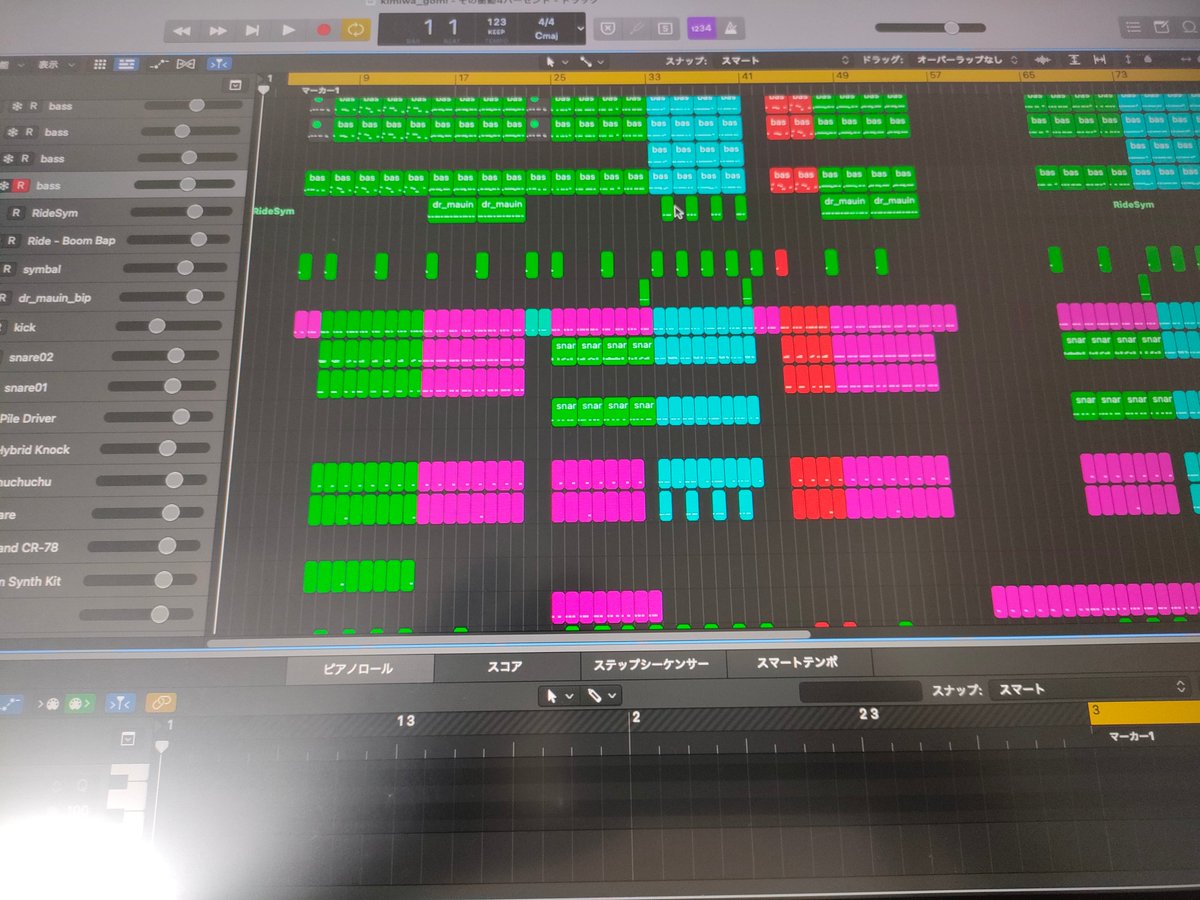Switch to the スマートテンポ tab
Screen dimensions: 1200x900
[x=798, y=663]
